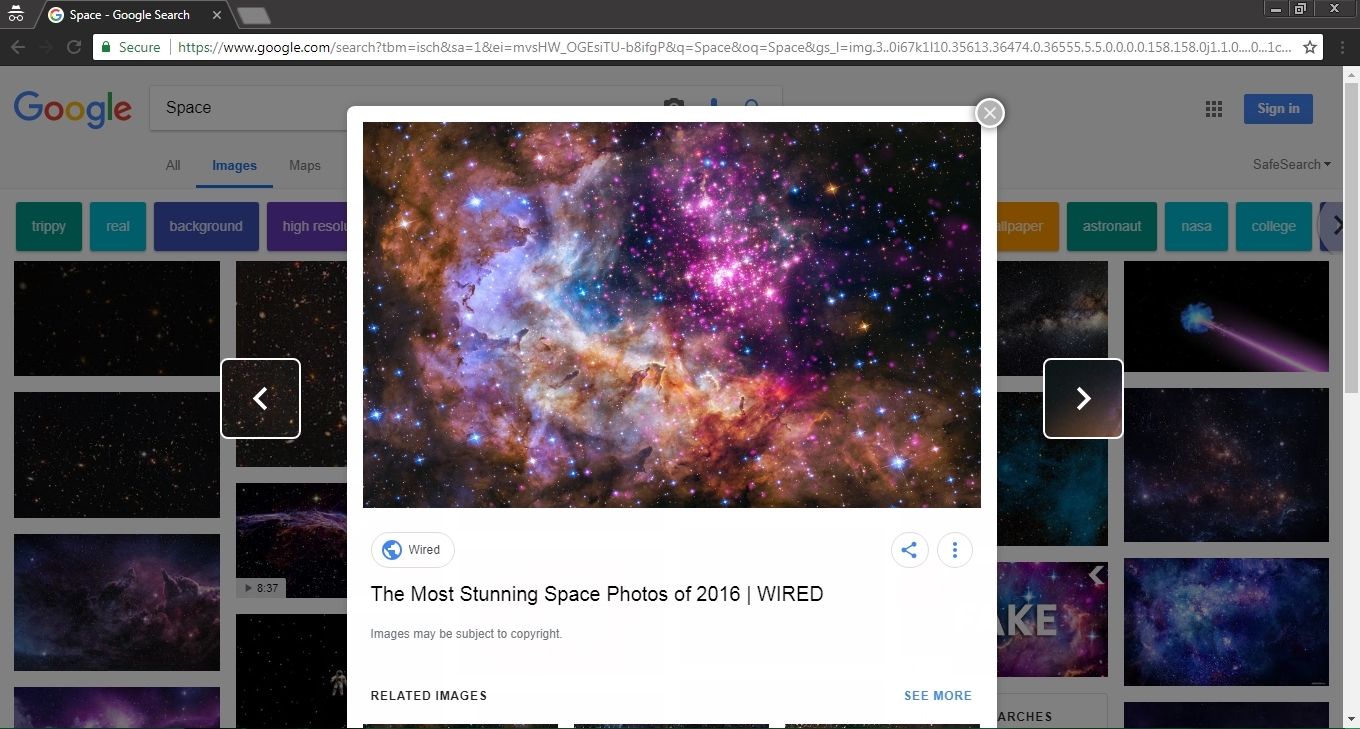This screenshot has width=1360, height=729.
Task: Click the Sign in button
Action: pyautogui.click(x=1277, y=108)
